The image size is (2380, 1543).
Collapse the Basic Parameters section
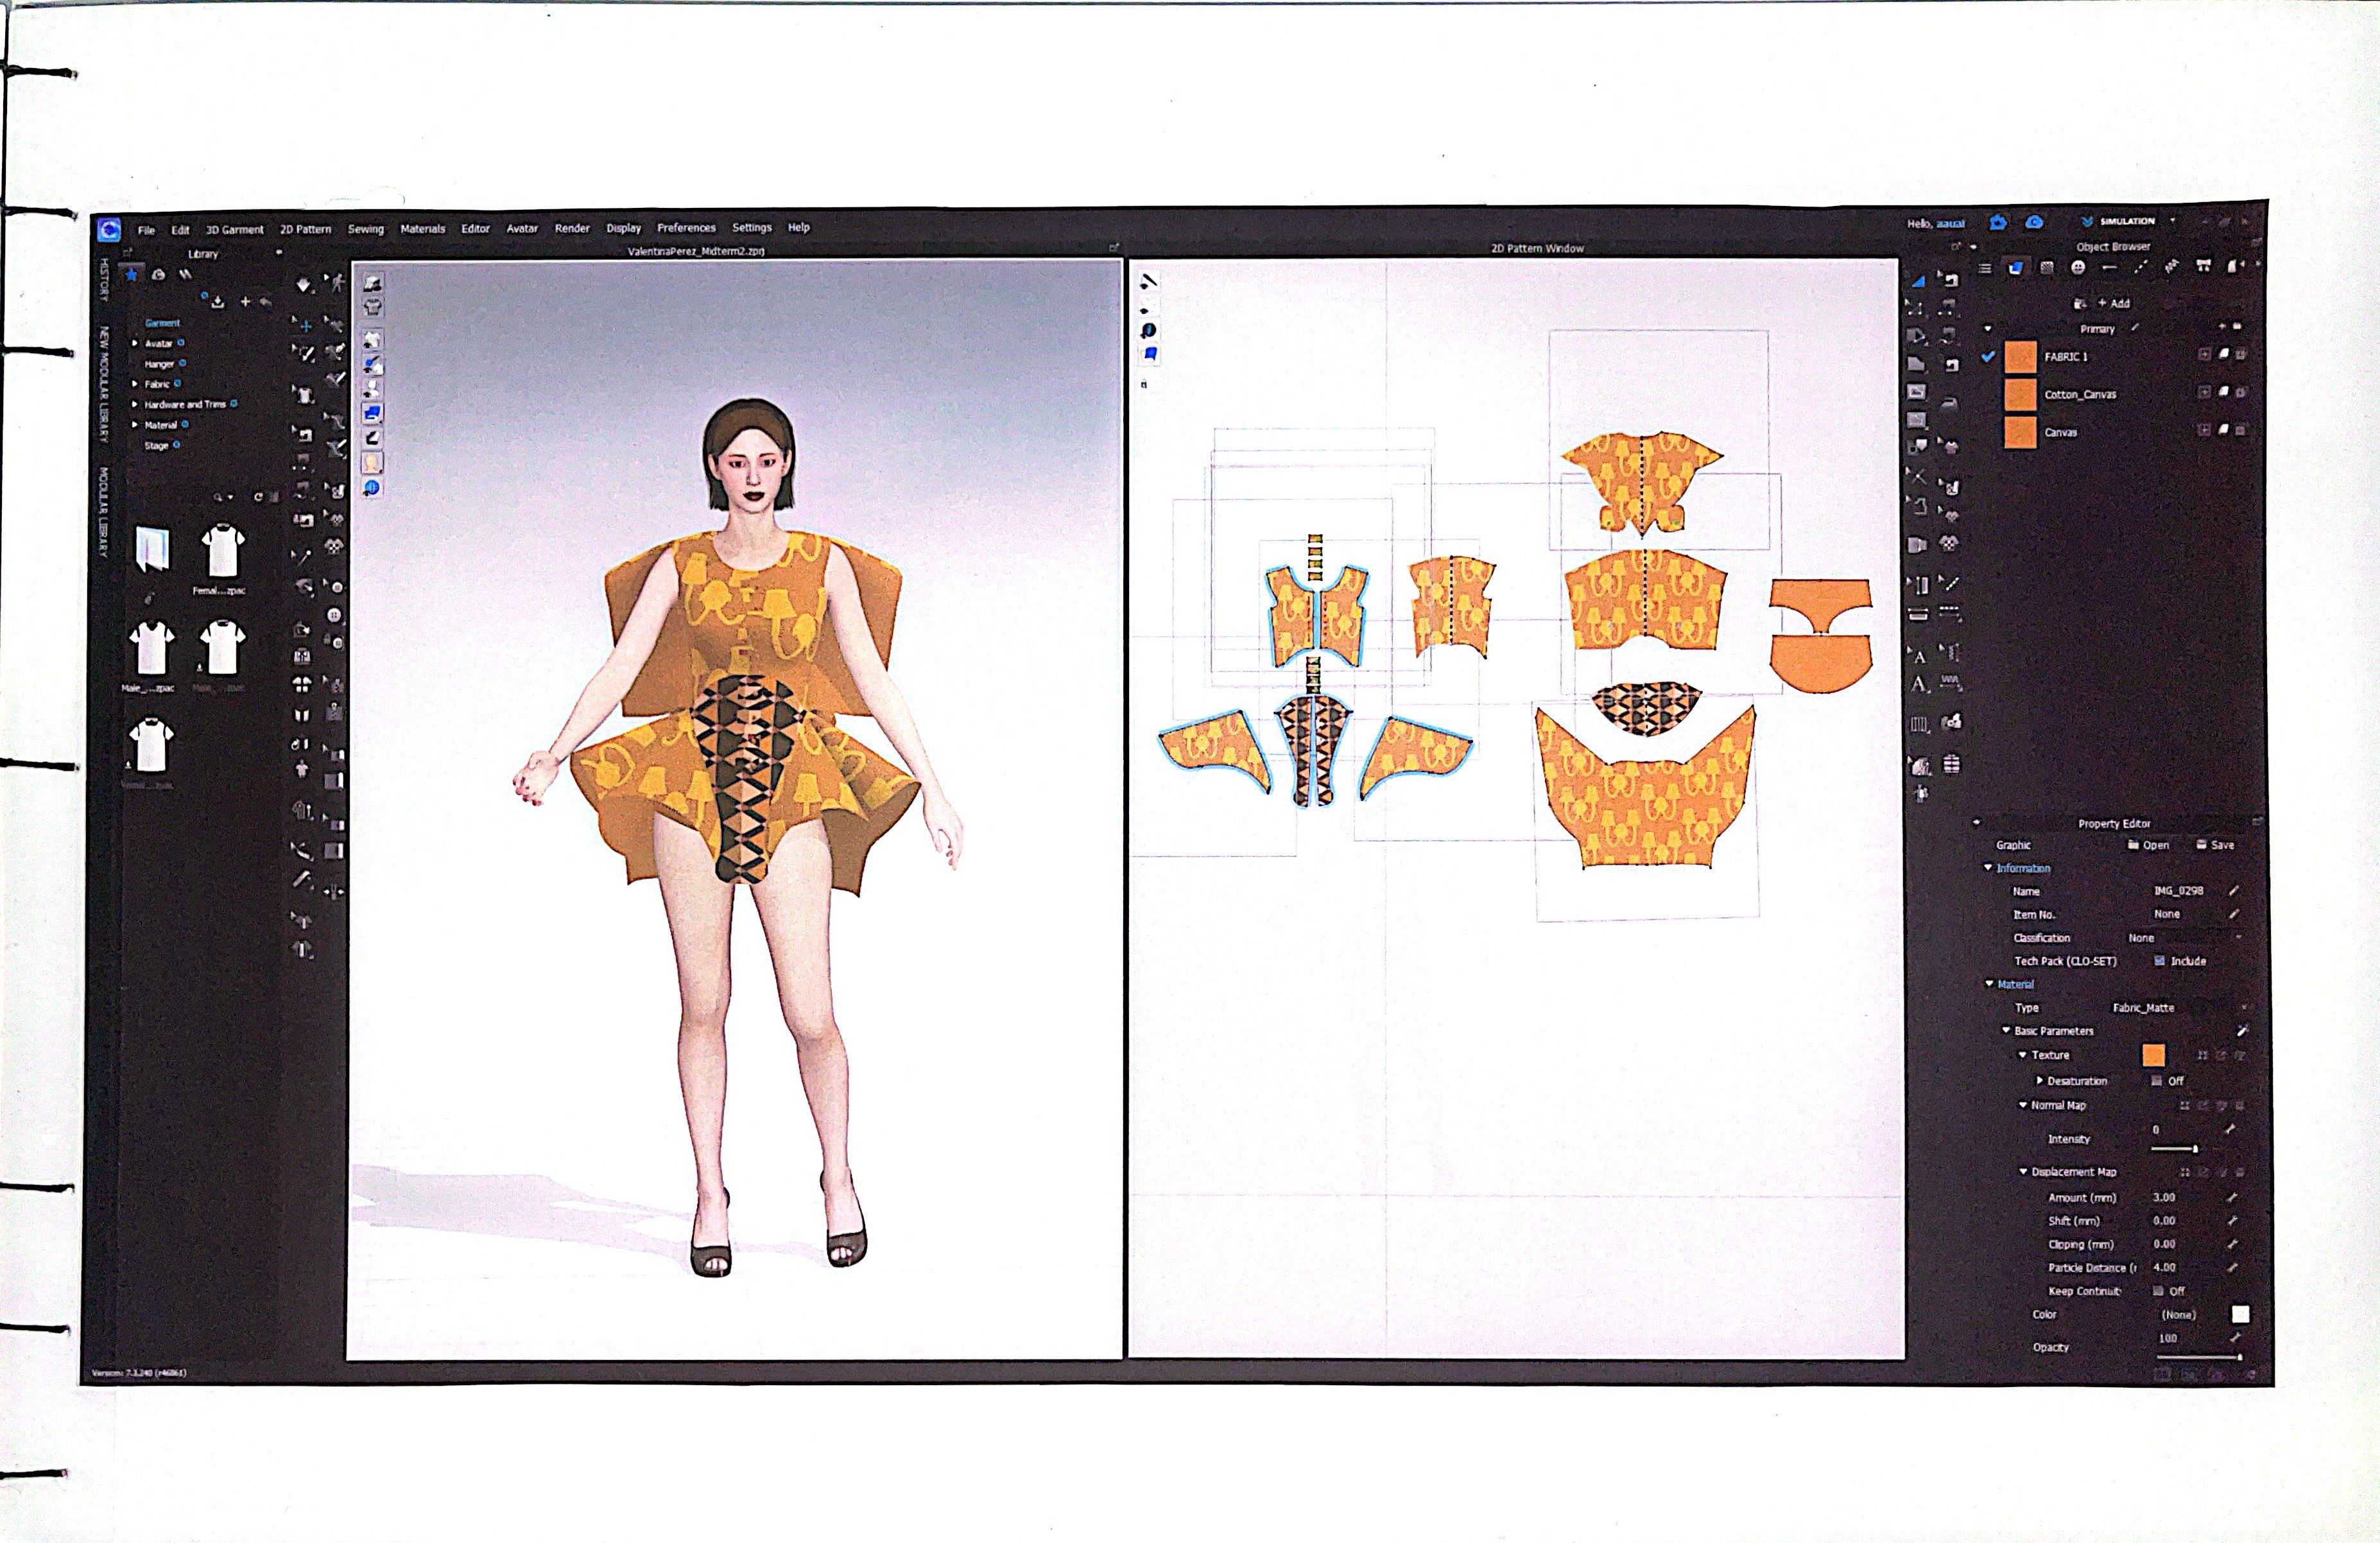click(x=2005, y=1031)
